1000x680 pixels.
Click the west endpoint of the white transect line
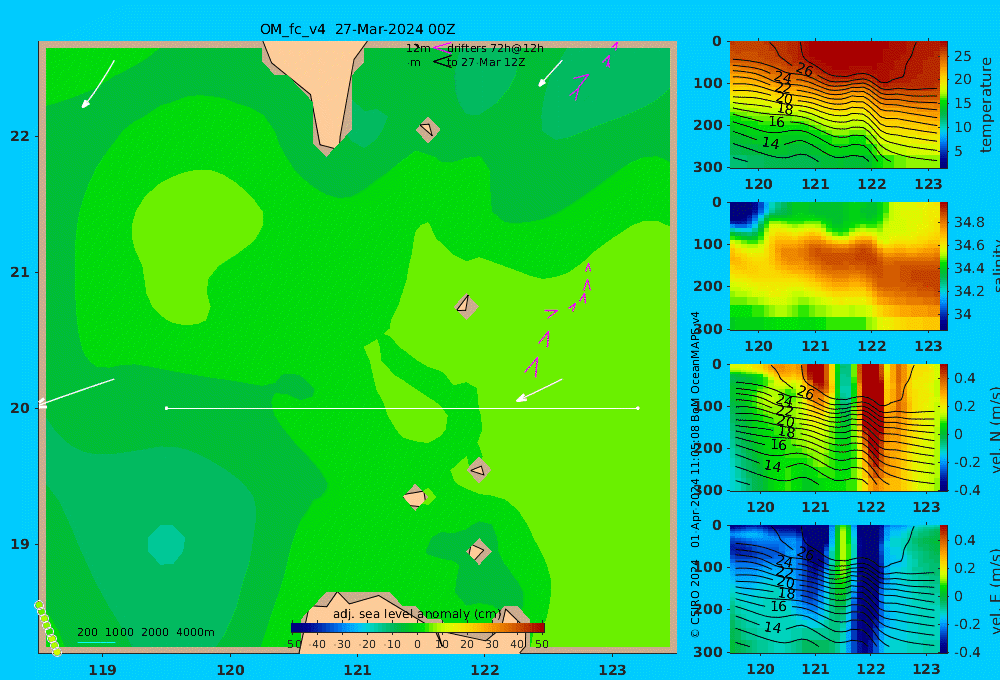tap(166, 408)
